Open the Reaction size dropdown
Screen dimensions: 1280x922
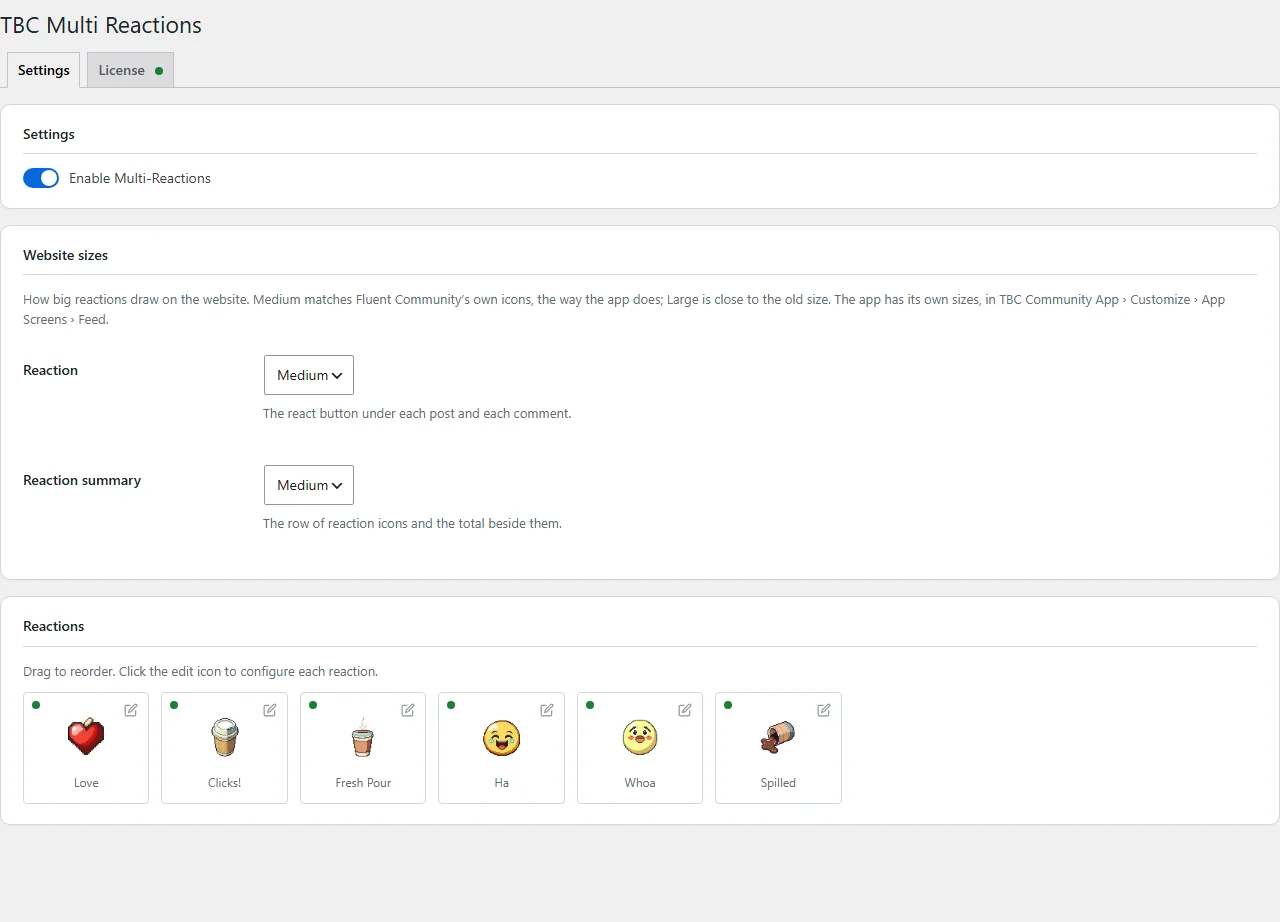pyautogui.click(x=309, y=375)
